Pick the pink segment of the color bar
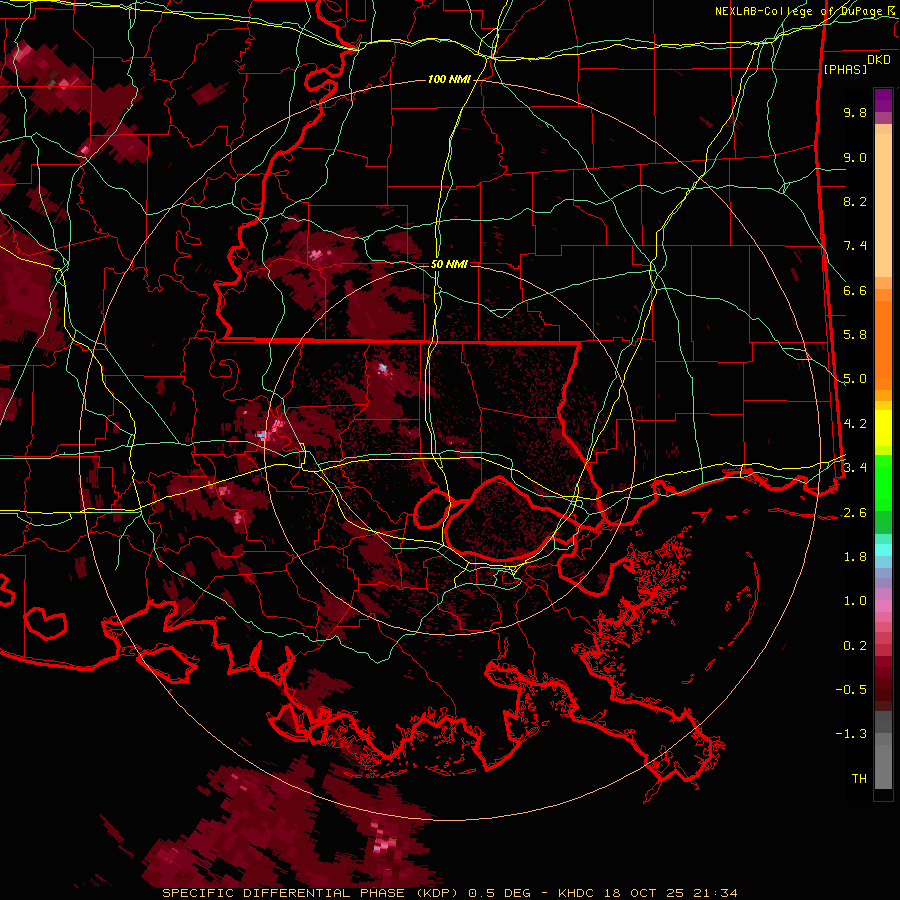Image resolution: width=900 pixels, height=900 pixels. click(883, 606)
